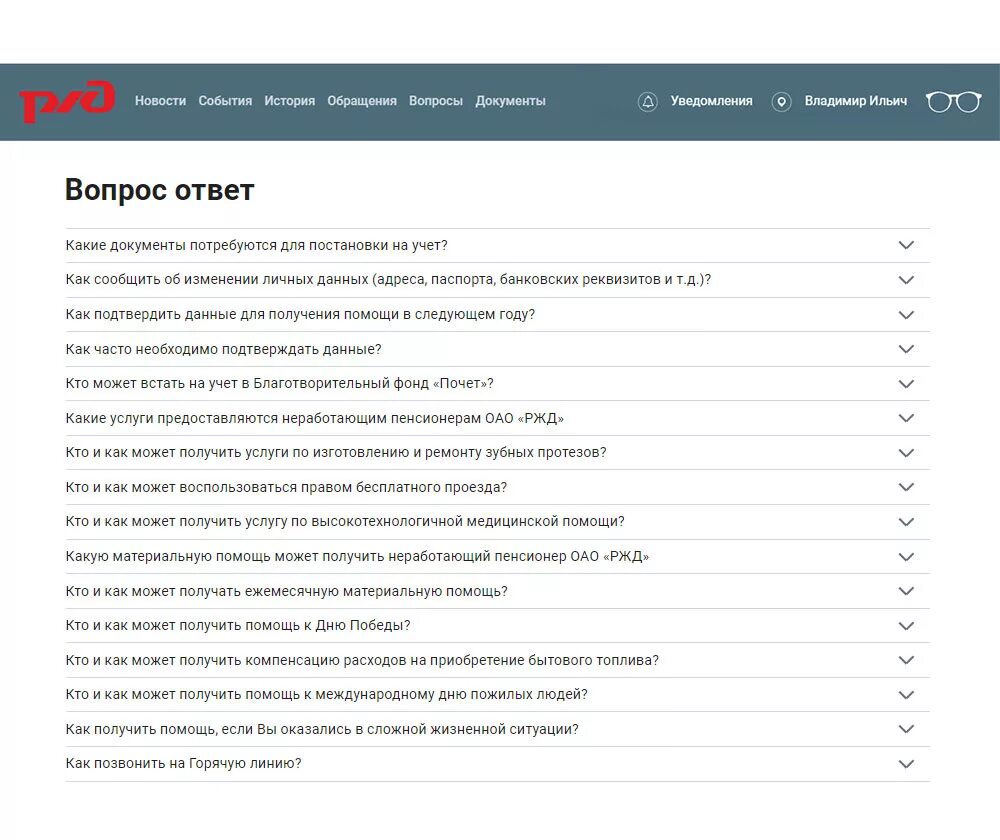Expand chevron for Victory Day help question
1000x840 pixels.
(x=906, y=626)
